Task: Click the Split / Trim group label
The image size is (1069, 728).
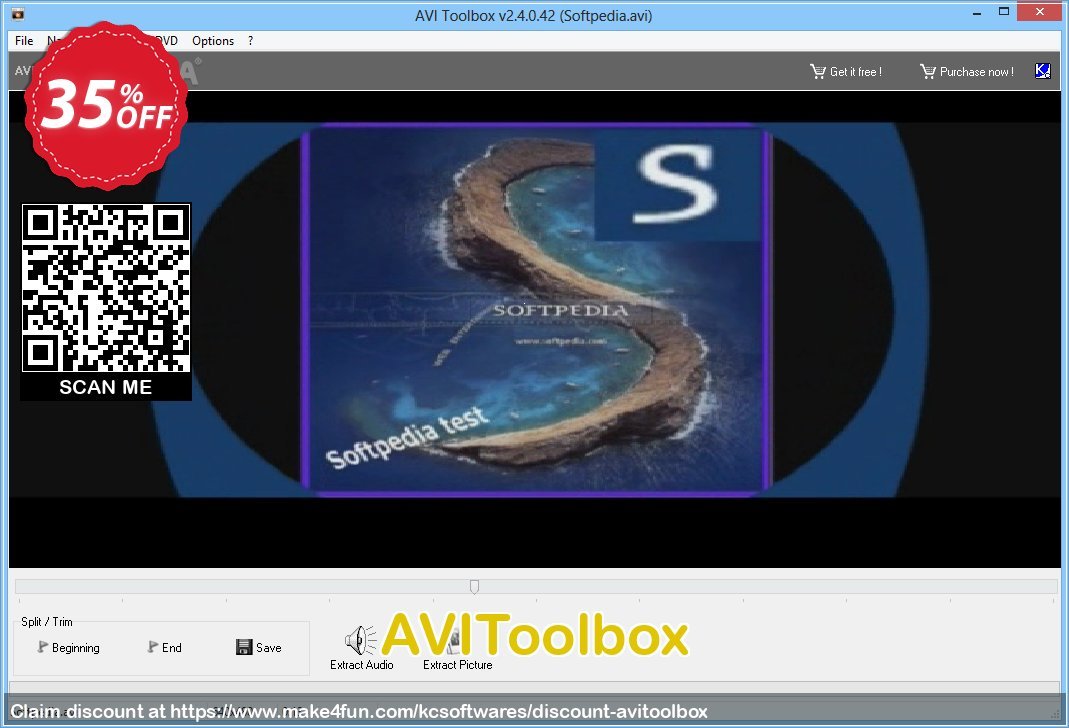Action: click(x=46, y=622)
